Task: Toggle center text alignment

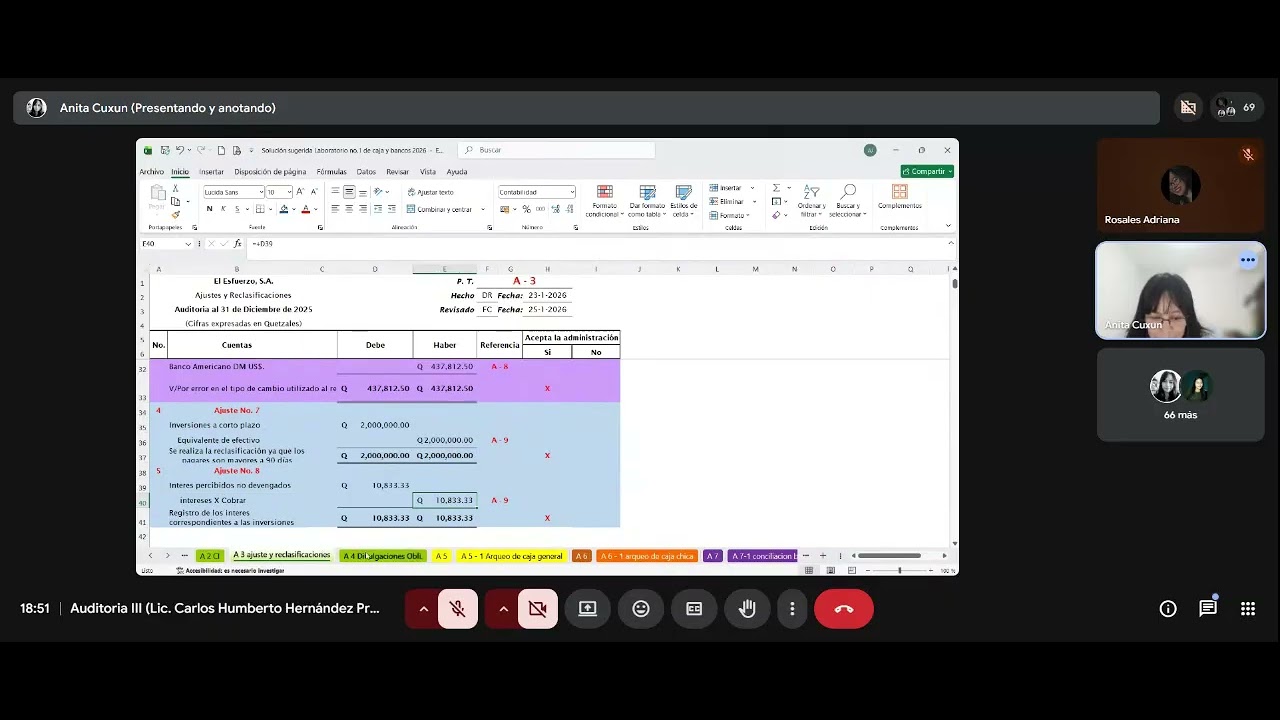Action: [349, 209]
